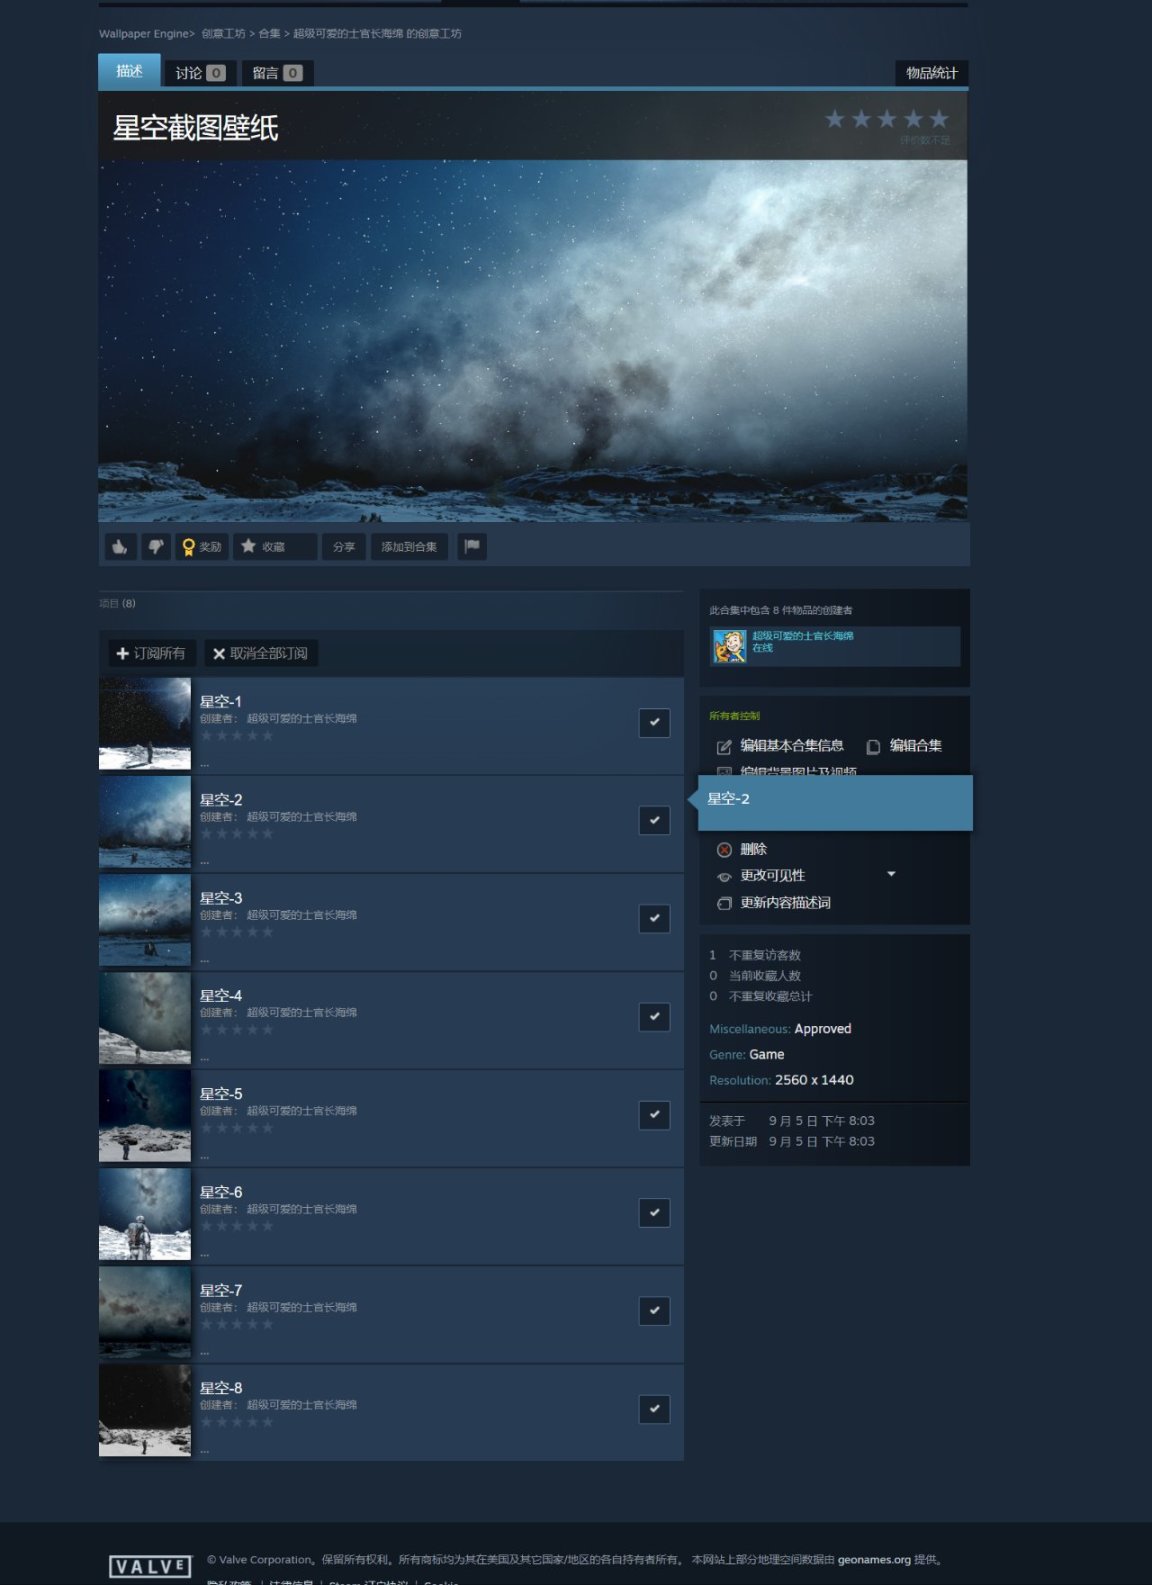Click 取消全部订阅 to unsubscribe all
The image size is (1152, 1585).
[261, 653]
